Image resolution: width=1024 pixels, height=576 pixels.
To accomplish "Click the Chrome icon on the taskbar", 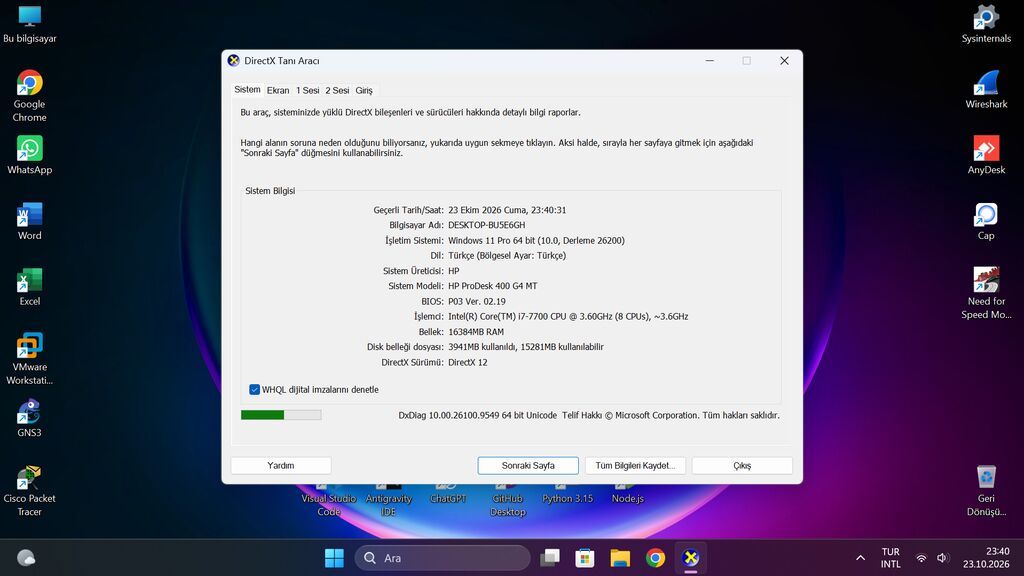I will tap(655, 558).
